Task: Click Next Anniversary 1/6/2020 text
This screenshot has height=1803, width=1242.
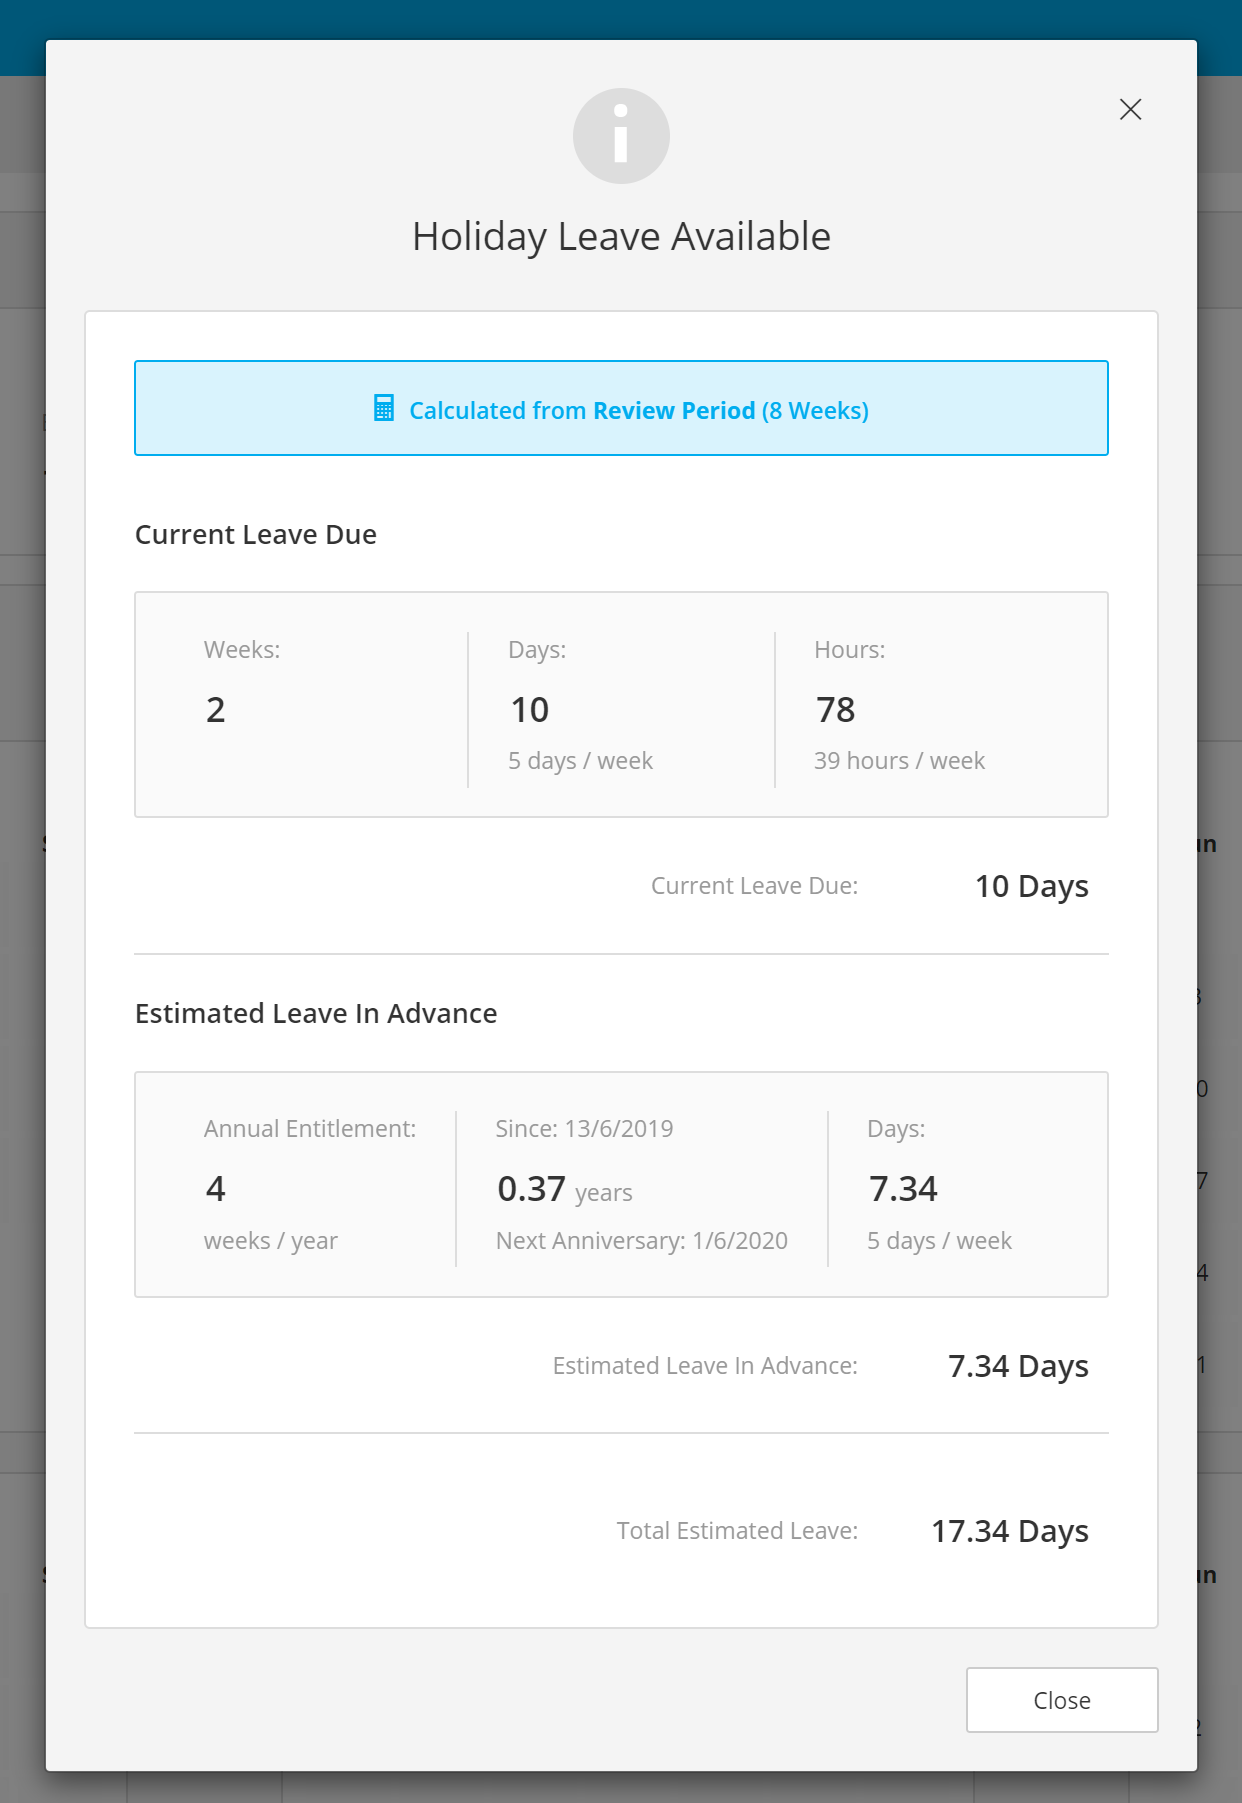Action: pos(641,1241)
